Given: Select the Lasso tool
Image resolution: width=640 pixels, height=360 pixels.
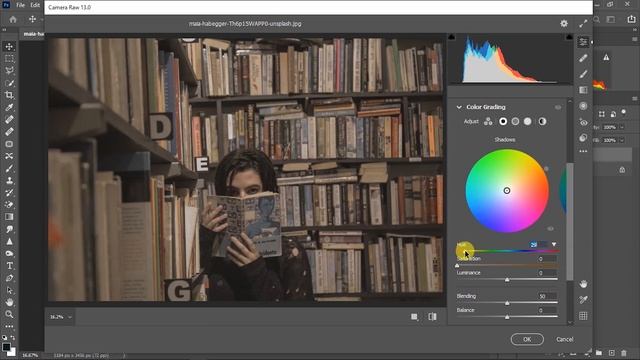Looking at the screenshot, I should (x=9, y=71).
